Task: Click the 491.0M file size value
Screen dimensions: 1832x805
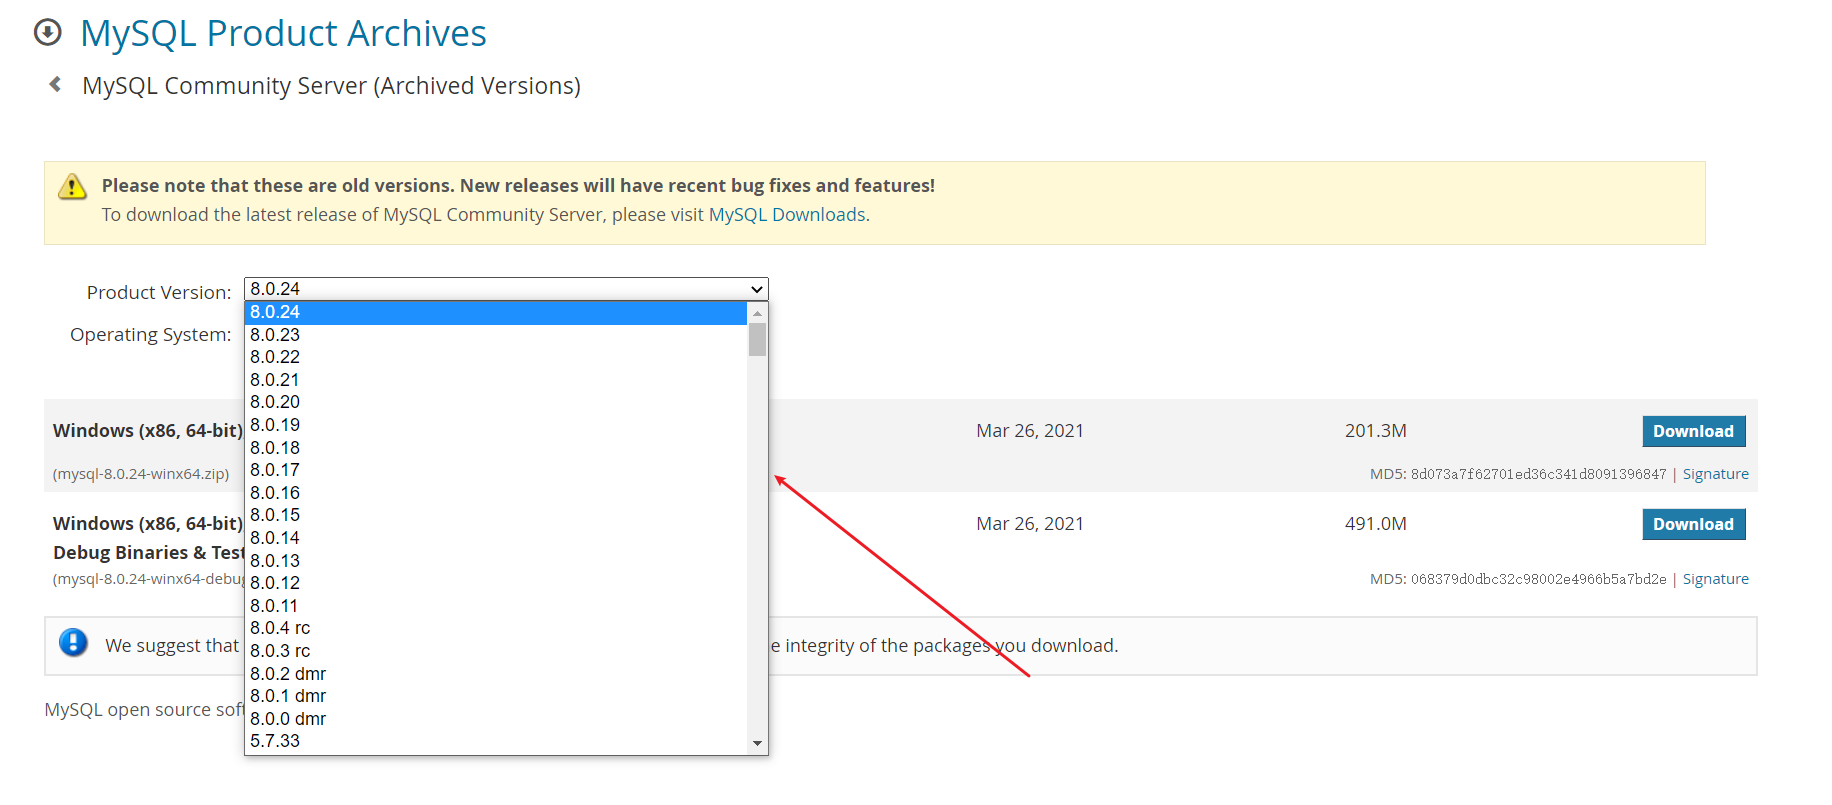Action: pos(1375,524)
